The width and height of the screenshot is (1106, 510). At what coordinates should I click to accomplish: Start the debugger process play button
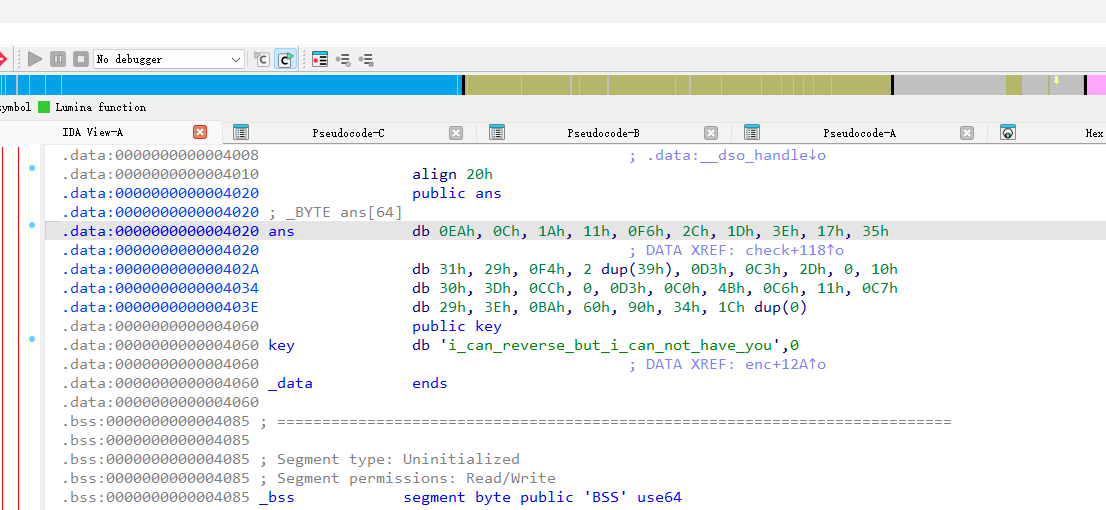(x=35, y=59)
